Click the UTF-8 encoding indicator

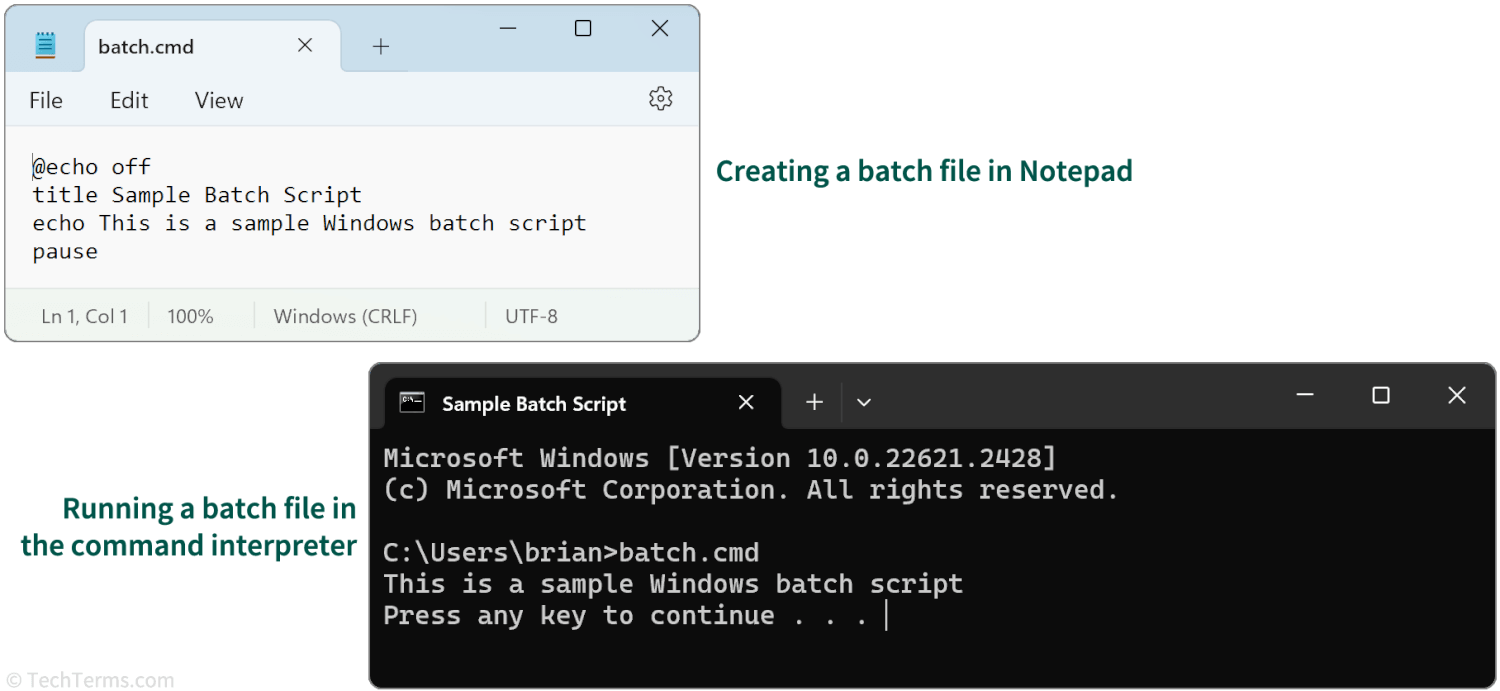click(530, 315)
